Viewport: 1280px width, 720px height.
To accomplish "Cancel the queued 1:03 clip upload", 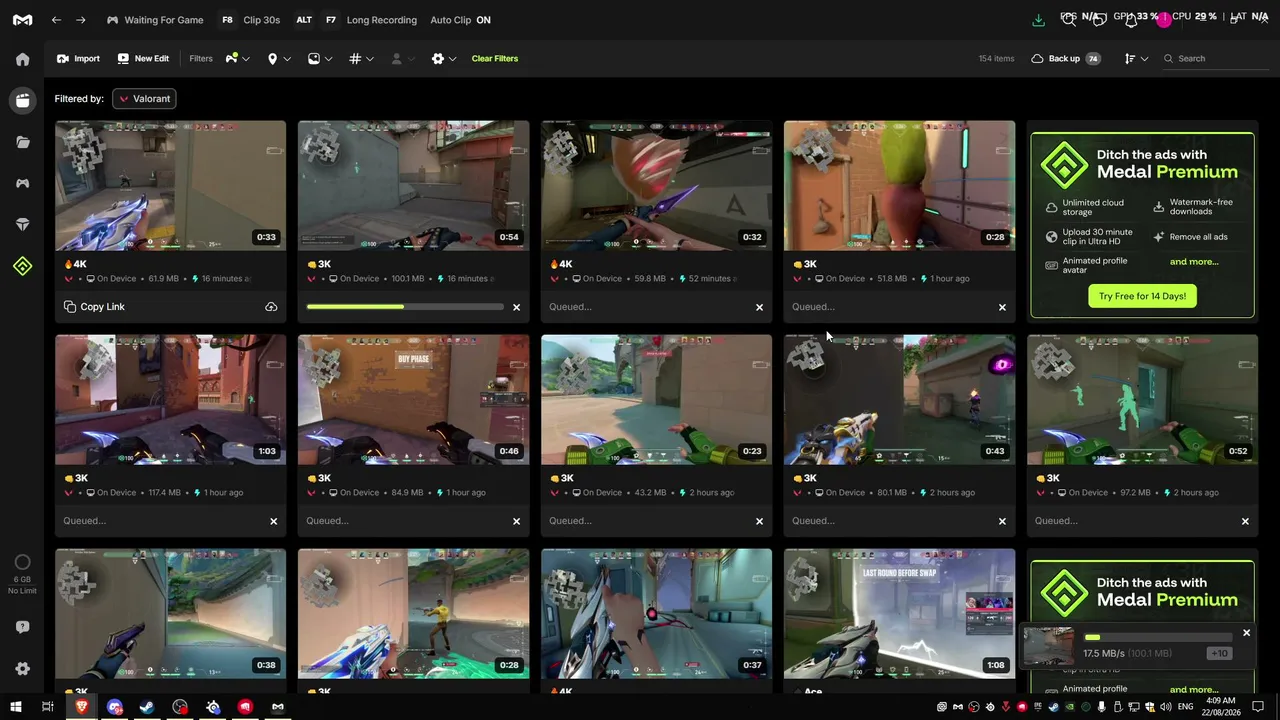I will [x=273, y=521].
